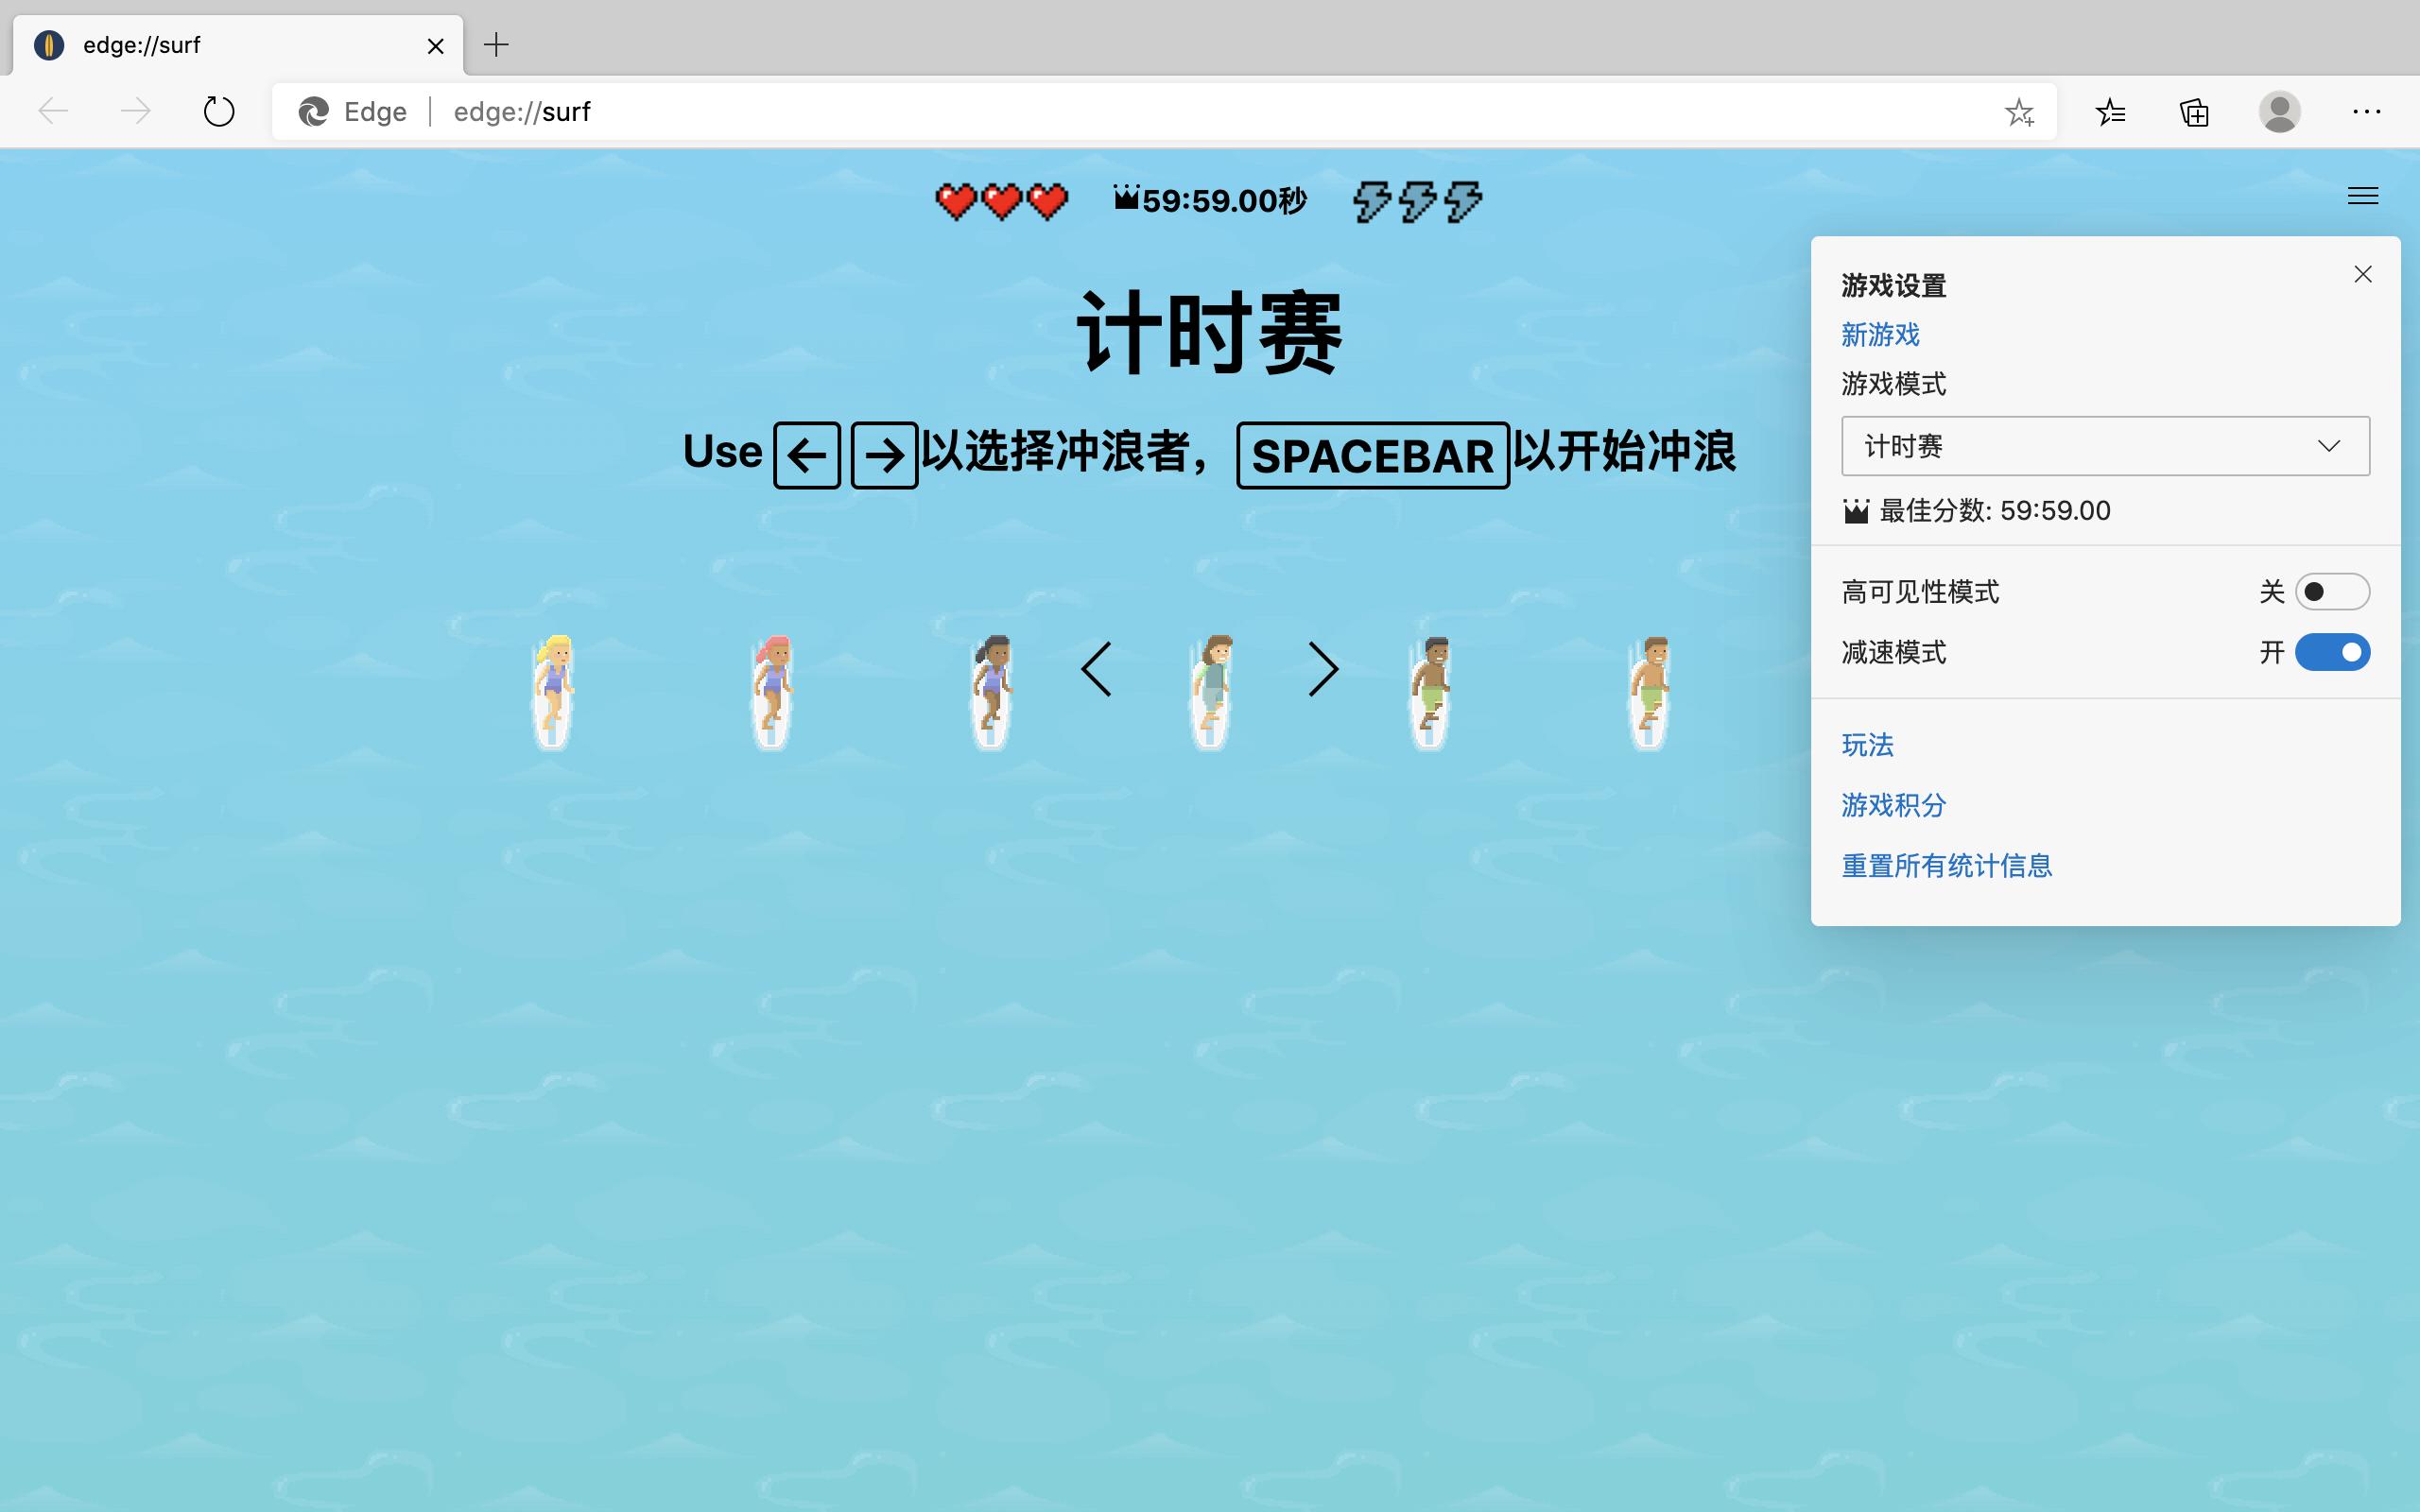The height and width of the screenshot is (1512, 2420).
Task: Click the user profile avatar
Action: click(2279, 112)
